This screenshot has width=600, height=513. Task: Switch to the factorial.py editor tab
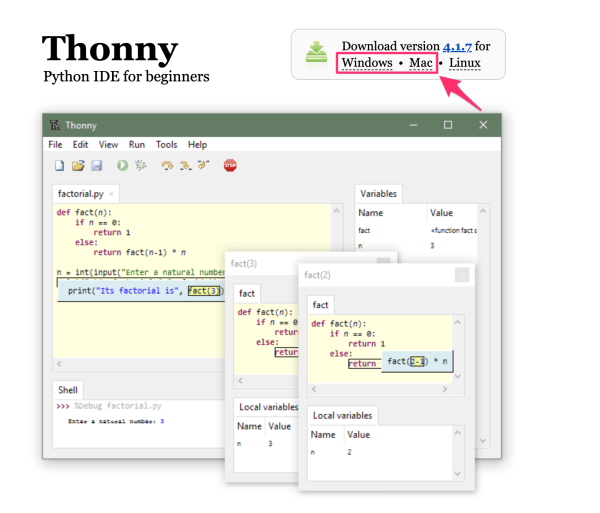coord(81,194)
